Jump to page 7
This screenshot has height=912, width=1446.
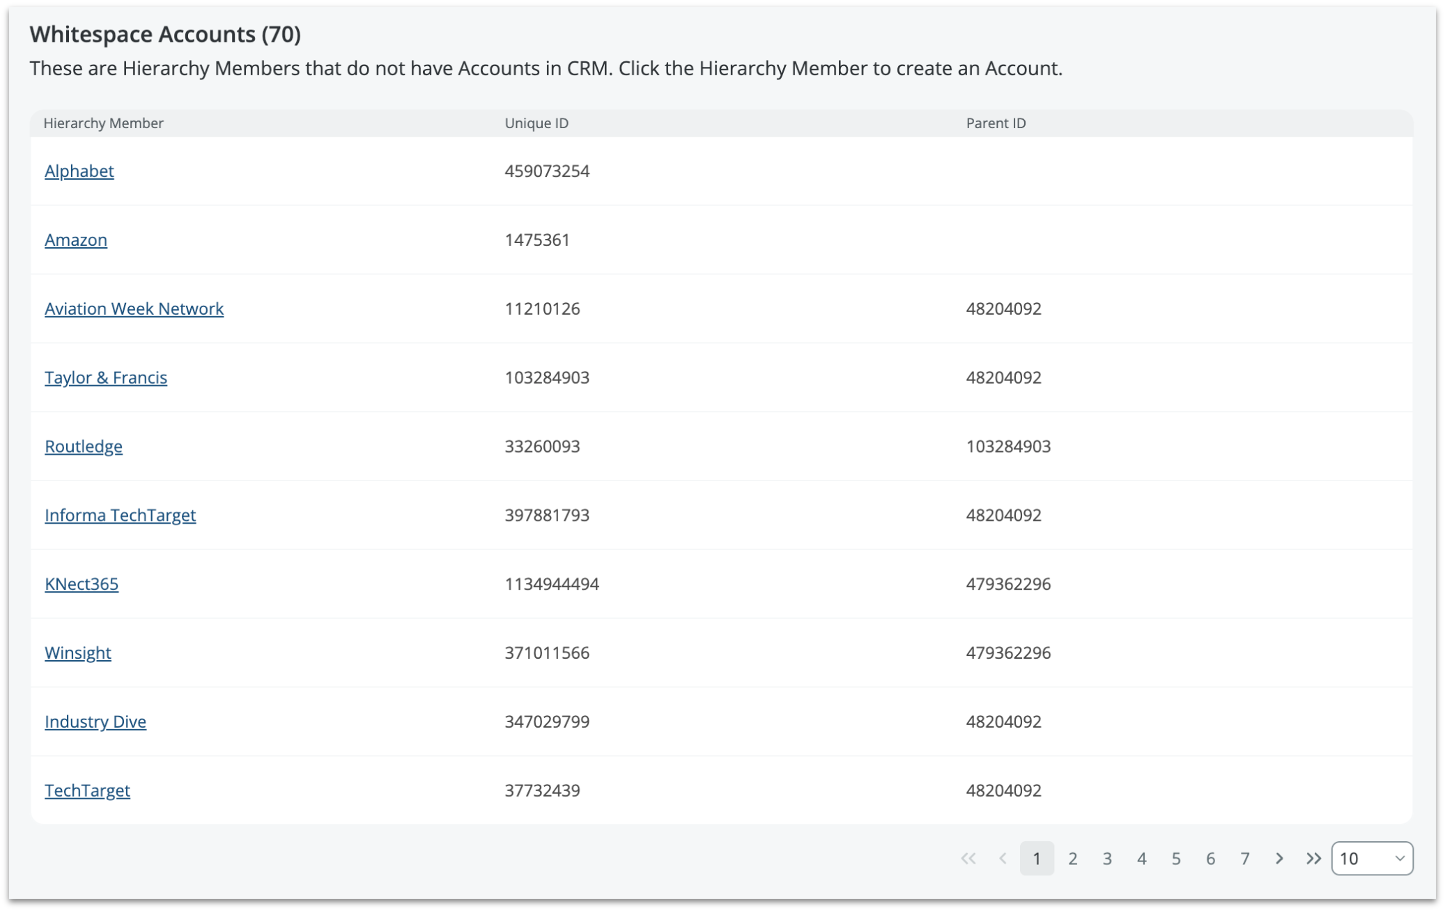[1244, 858]
